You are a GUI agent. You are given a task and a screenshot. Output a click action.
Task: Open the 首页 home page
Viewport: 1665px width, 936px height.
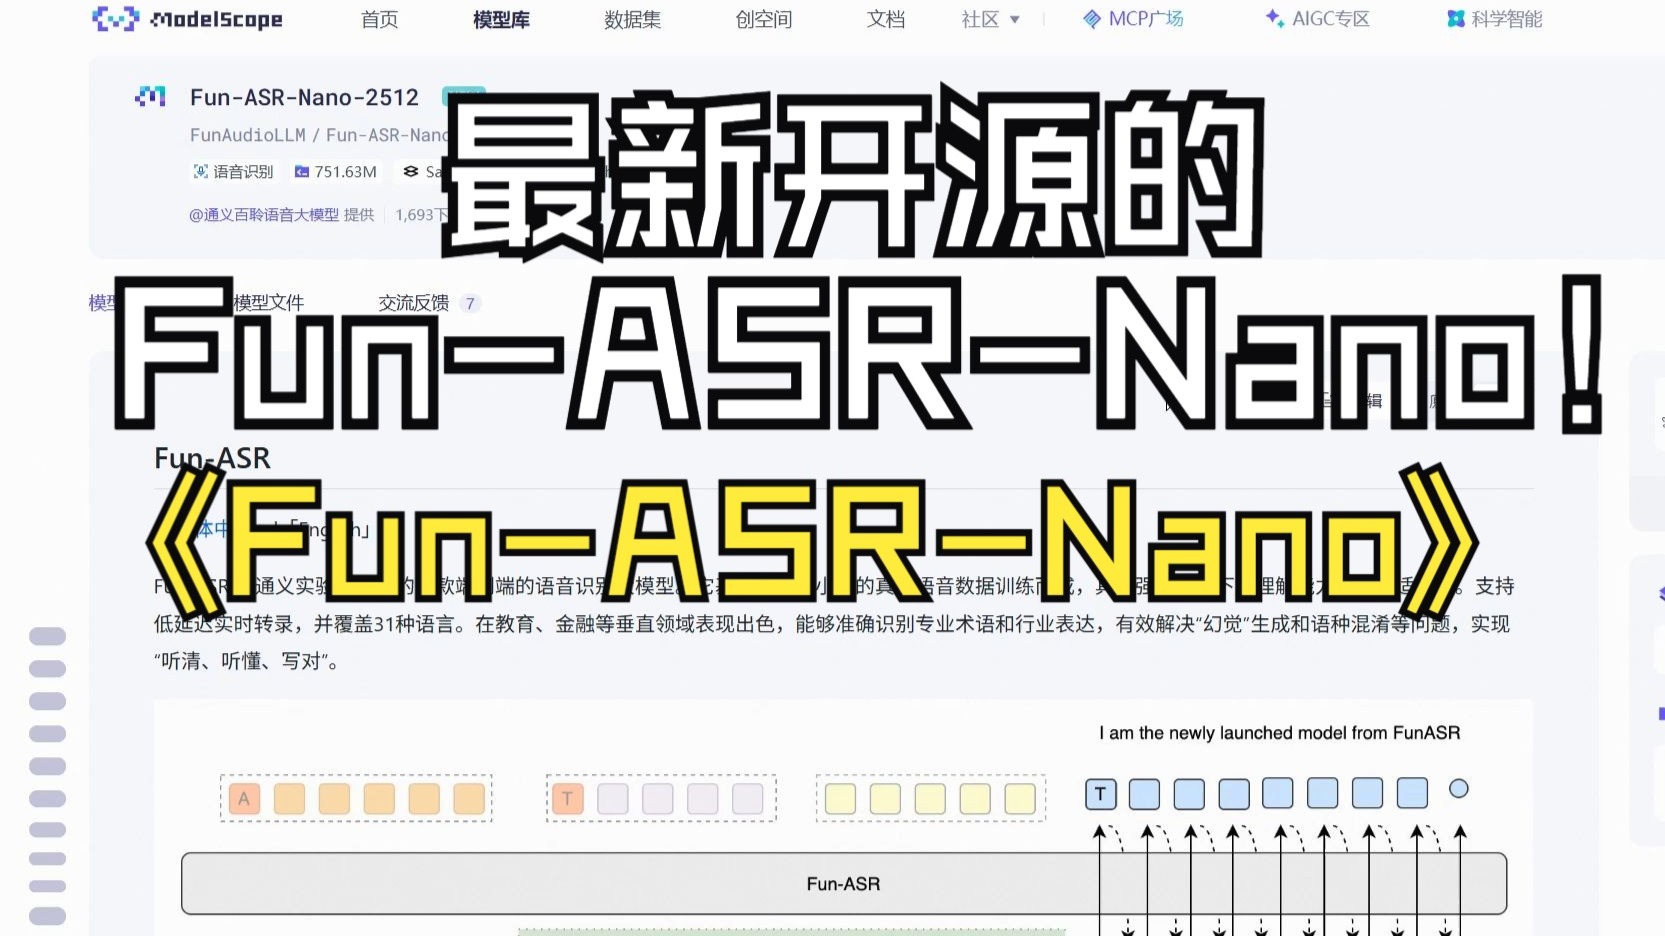click(x=379, y=19)
